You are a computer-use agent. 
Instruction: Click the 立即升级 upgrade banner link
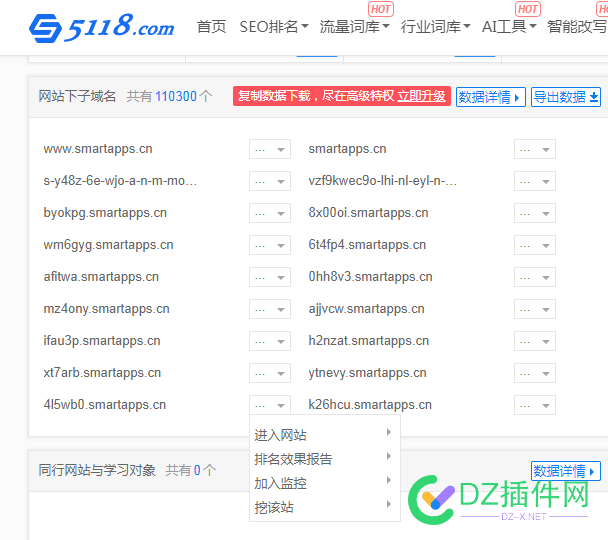[421, 96]
